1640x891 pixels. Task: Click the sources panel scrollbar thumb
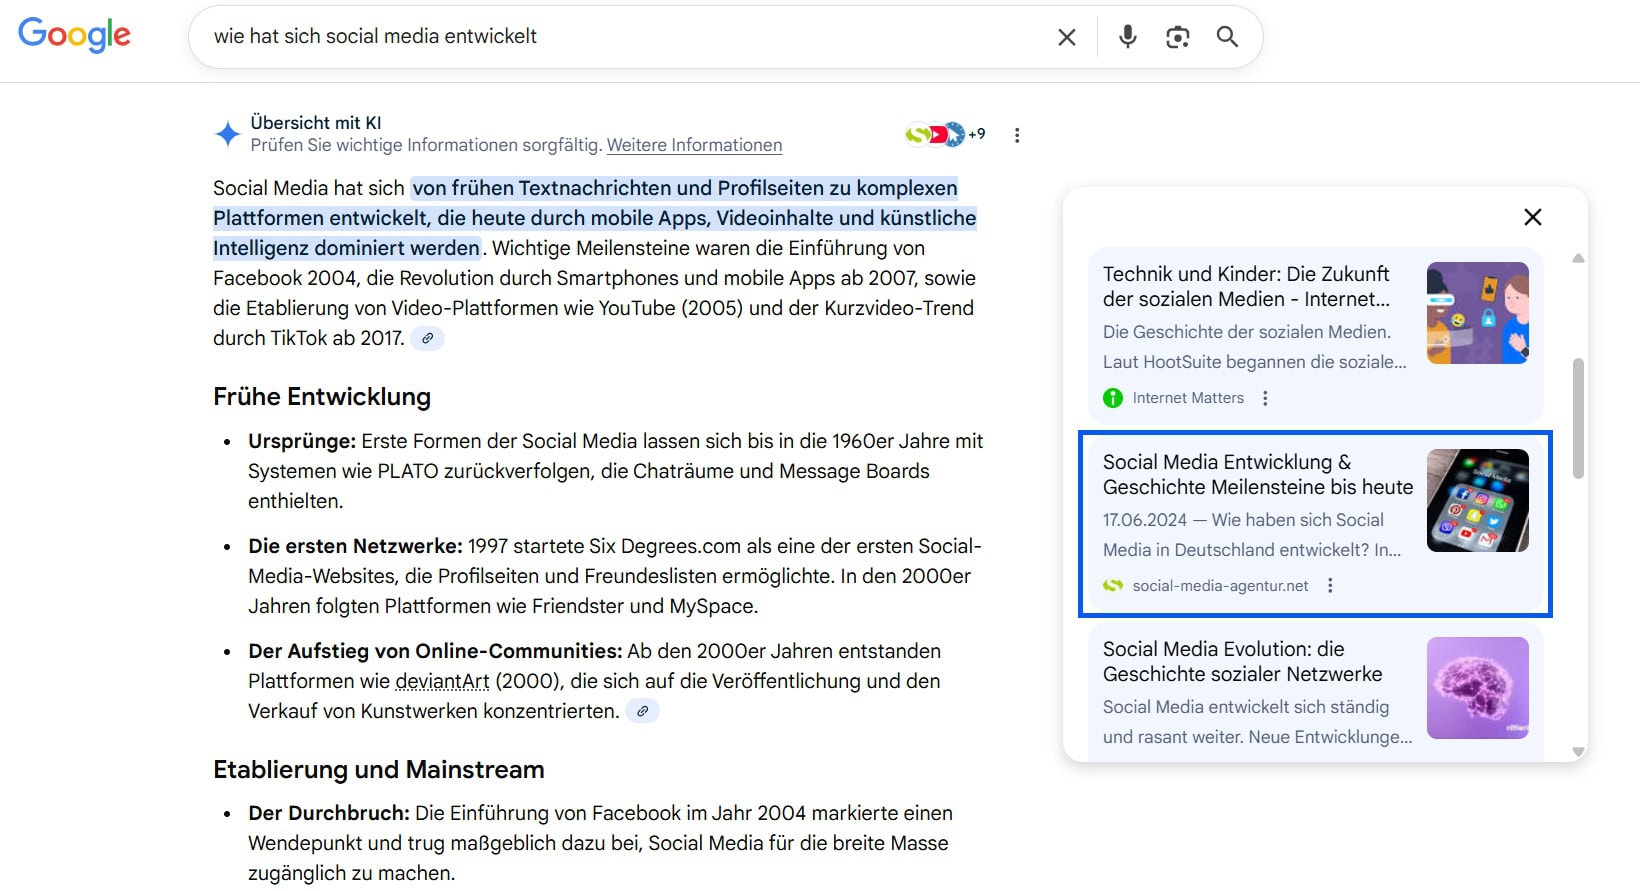1578,419
